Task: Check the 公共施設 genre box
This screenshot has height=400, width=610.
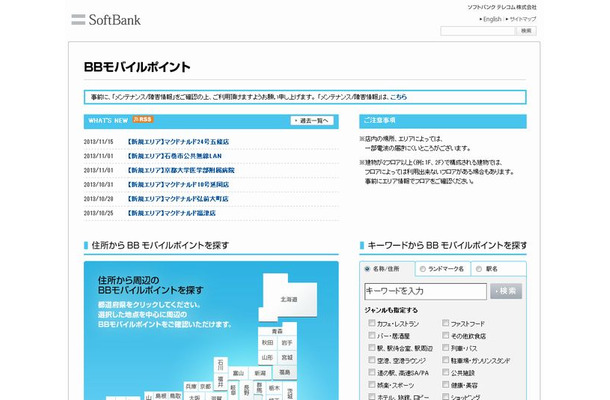Action: [445, 372]
